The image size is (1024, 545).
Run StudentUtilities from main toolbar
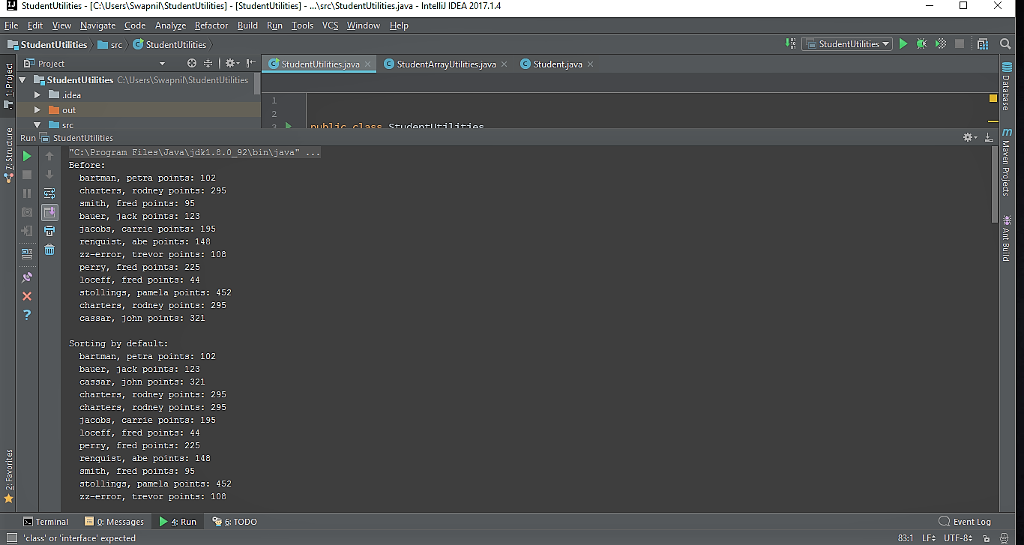tap(903, 44)
